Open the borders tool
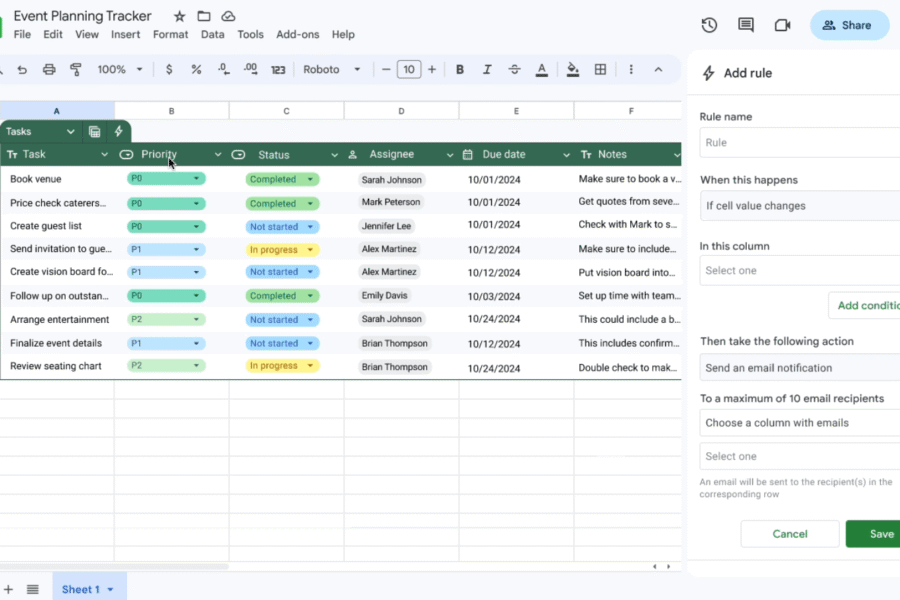Viewport: 900px width, 600px height. click(600, 69)
